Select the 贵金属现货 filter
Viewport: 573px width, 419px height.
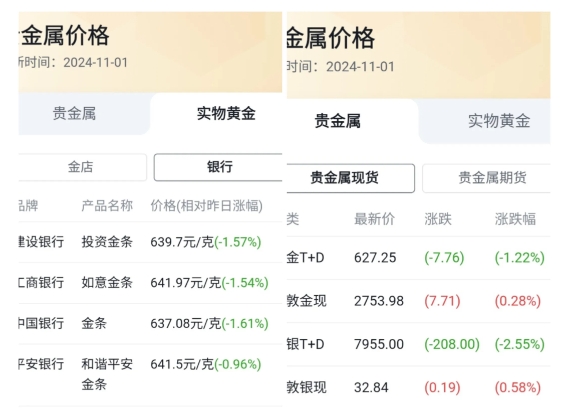[x=344, y=178]
